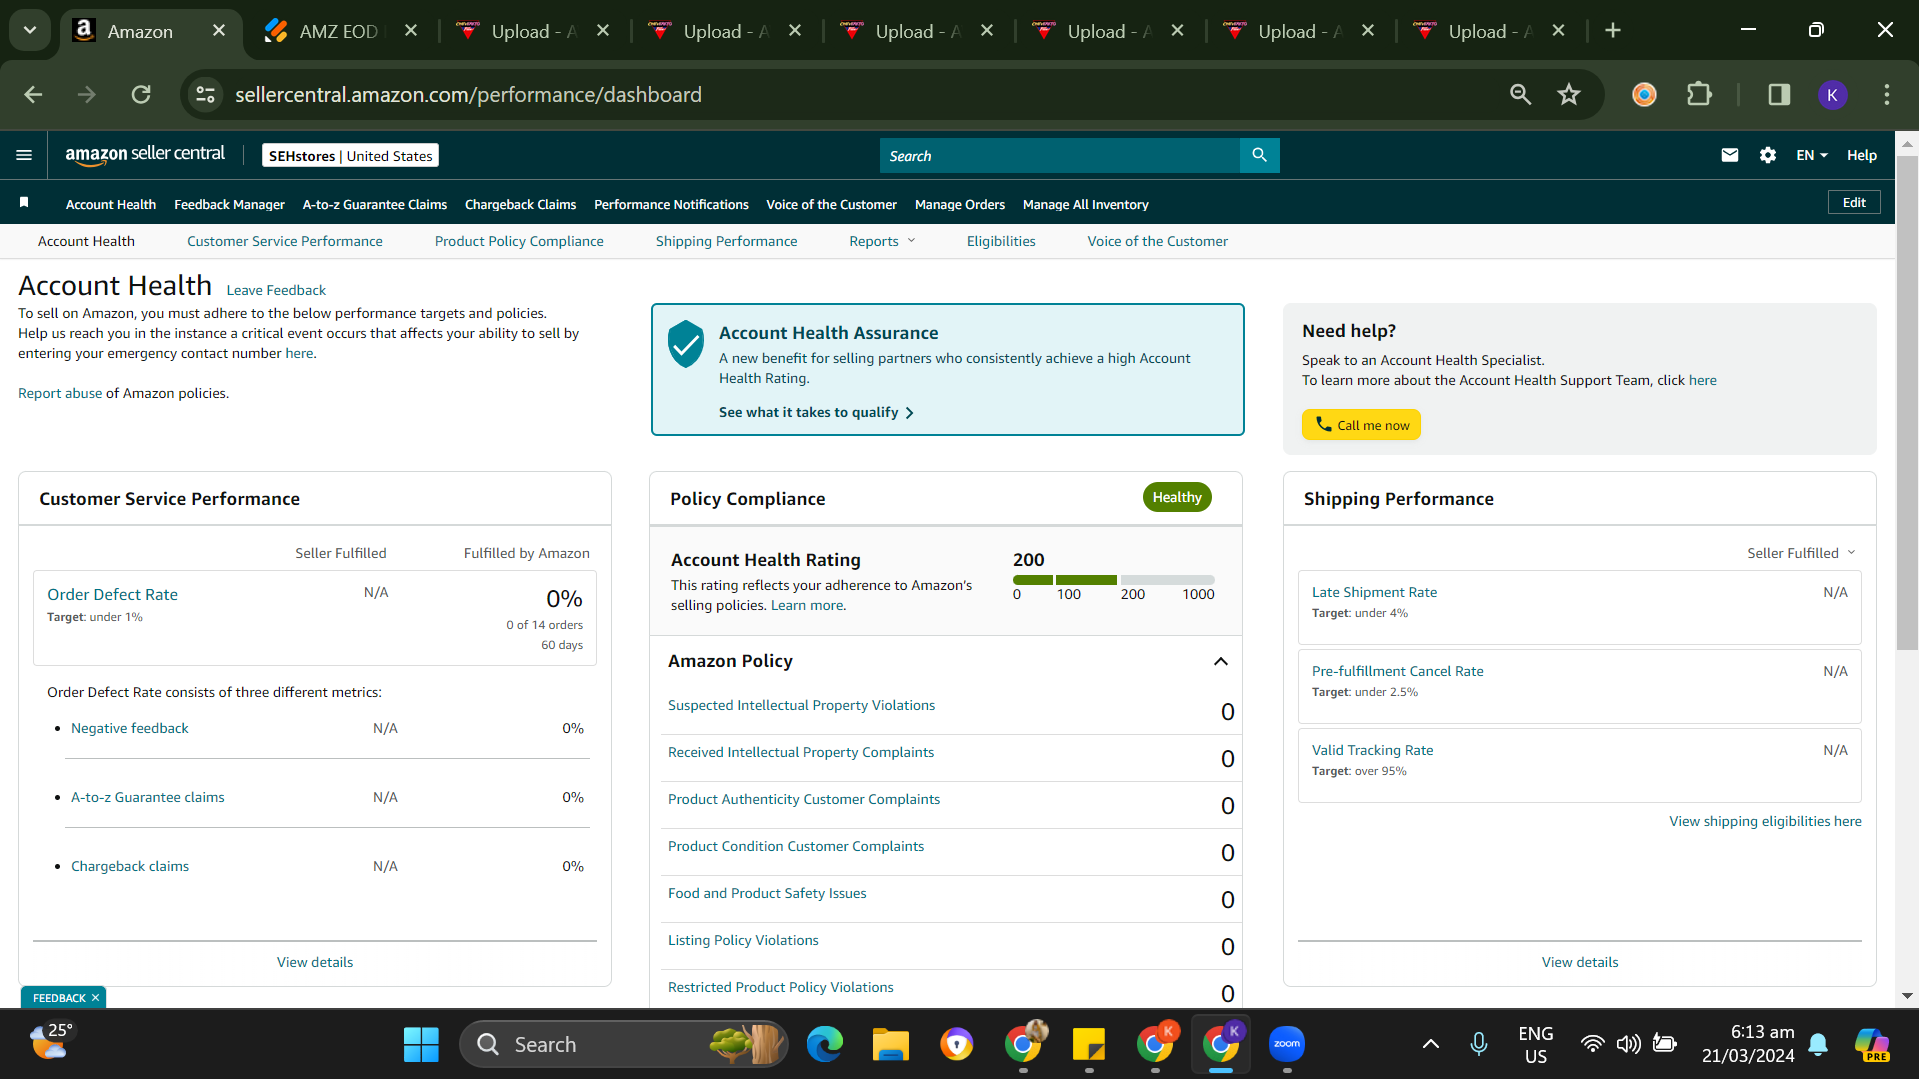This screenshot has height=1079, width=1919.
Task: Click the Account Health Rating progress bar
Action: pyautogui.click(x=1113, y=580)
